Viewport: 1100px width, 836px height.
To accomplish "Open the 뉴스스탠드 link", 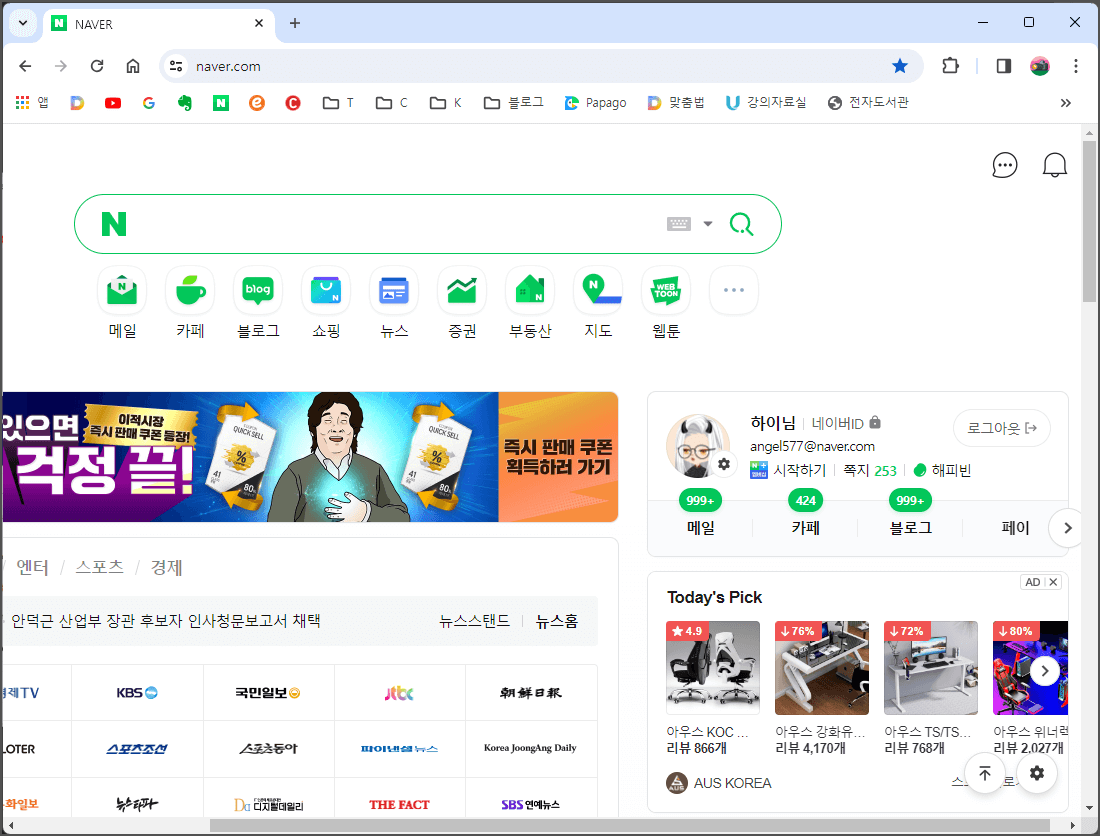I will (475, 620).
